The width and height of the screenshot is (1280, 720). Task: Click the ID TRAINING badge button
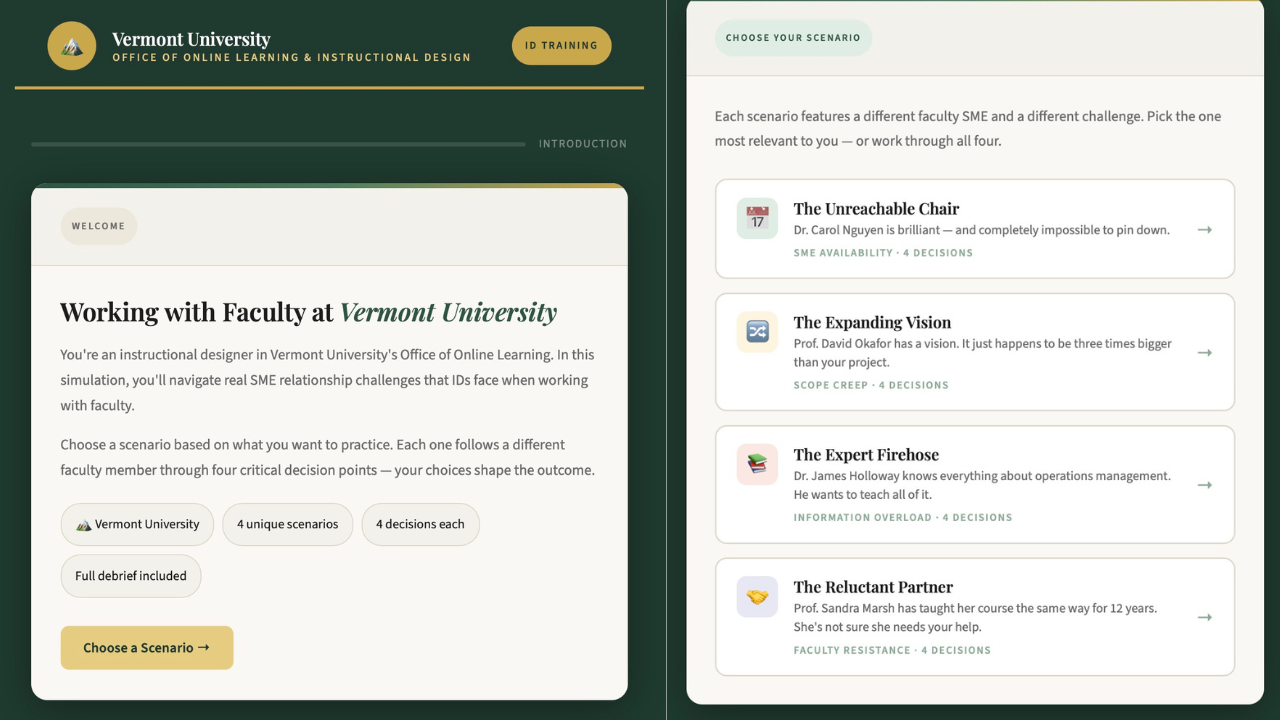coord(561,45)
